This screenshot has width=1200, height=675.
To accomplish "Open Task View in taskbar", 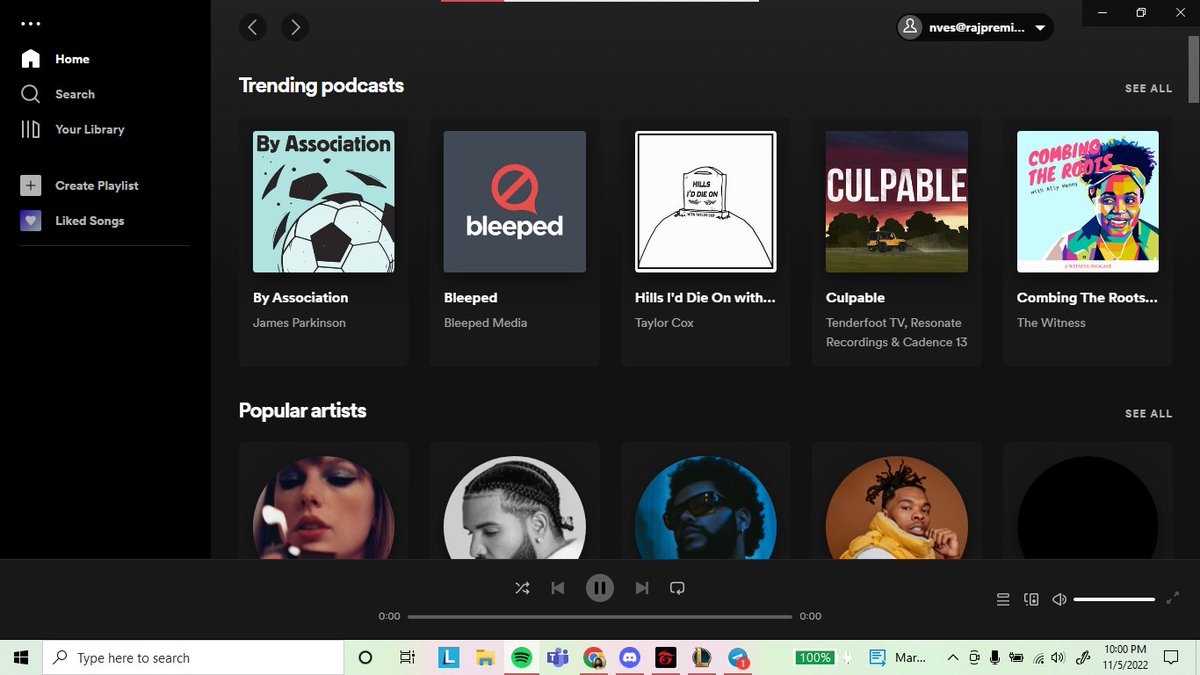I will [407, 658].
